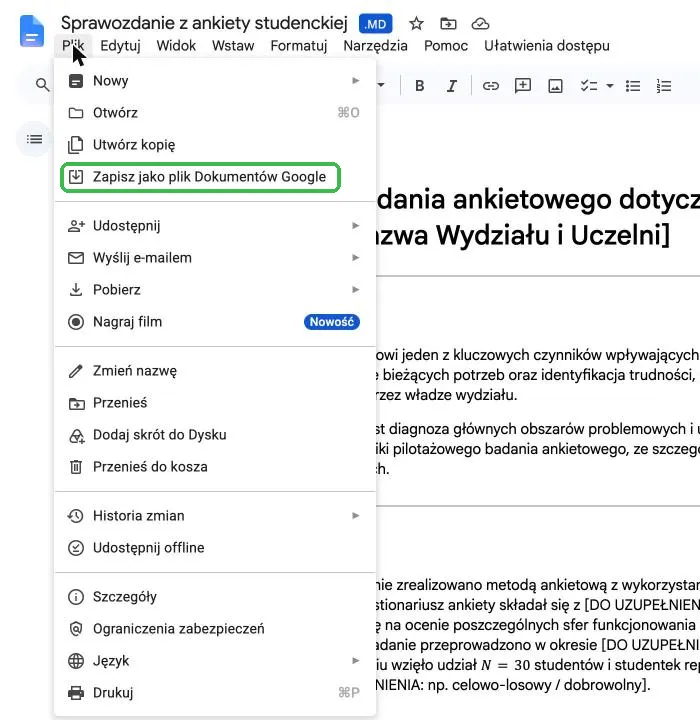Click the search magnifier in toolbar
The height and width of the screenshot is (720, 700).
(42, 85)
